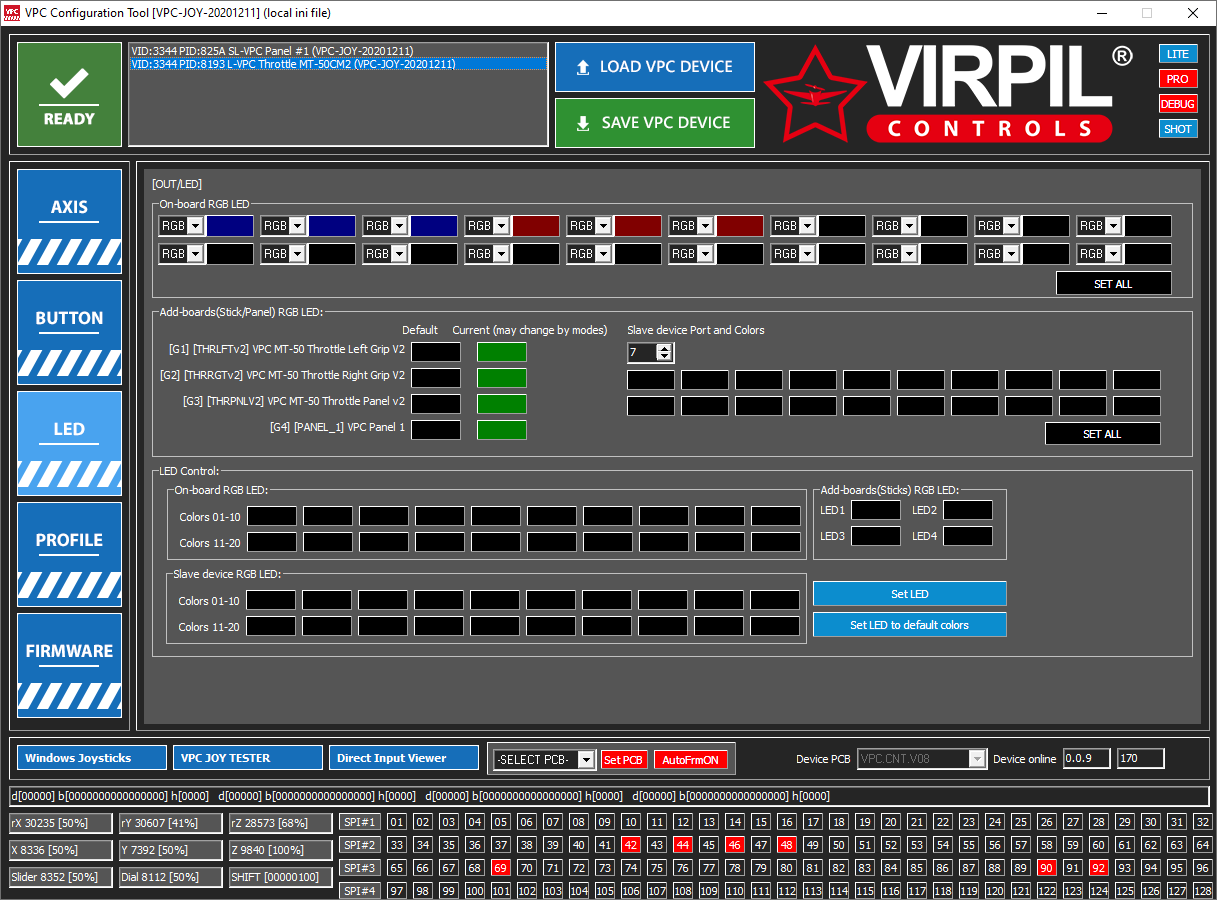Click the SPI#3 button
The height and width of the screenshot is (900, 1217).
[x=360, y=868]
